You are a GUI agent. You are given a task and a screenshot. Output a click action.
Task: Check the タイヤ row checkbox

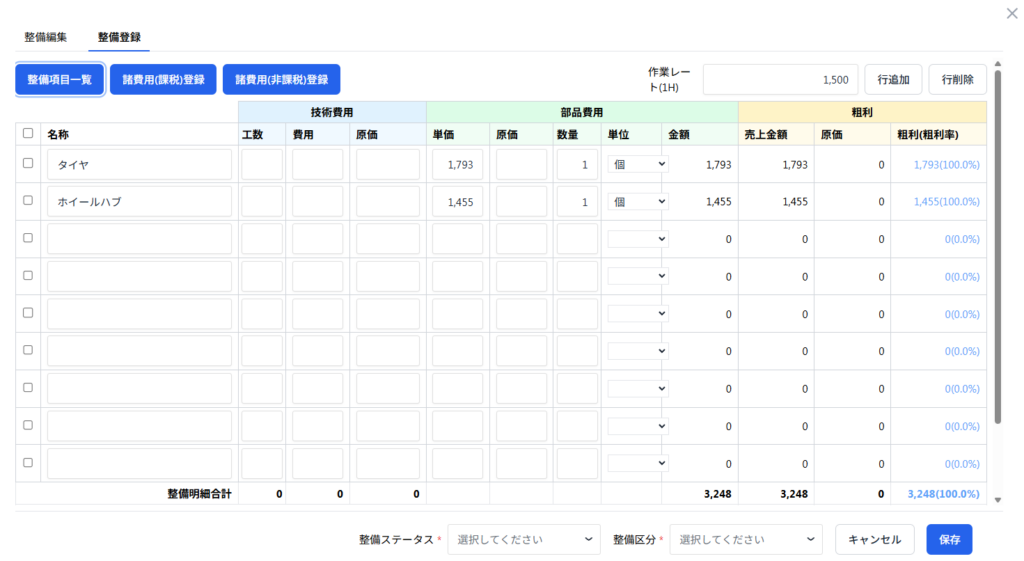pos(28,163)
